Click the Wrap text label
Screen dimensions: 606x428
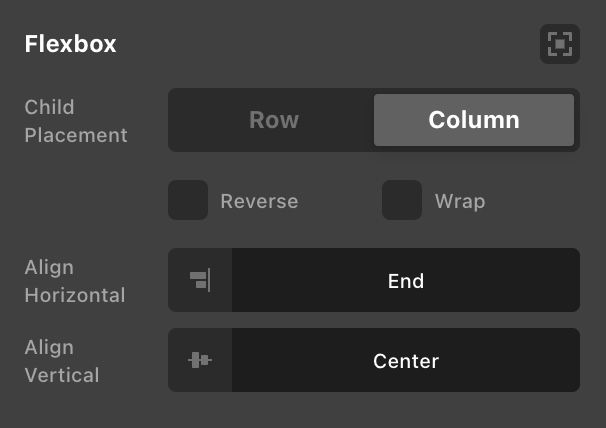[460, 201]
